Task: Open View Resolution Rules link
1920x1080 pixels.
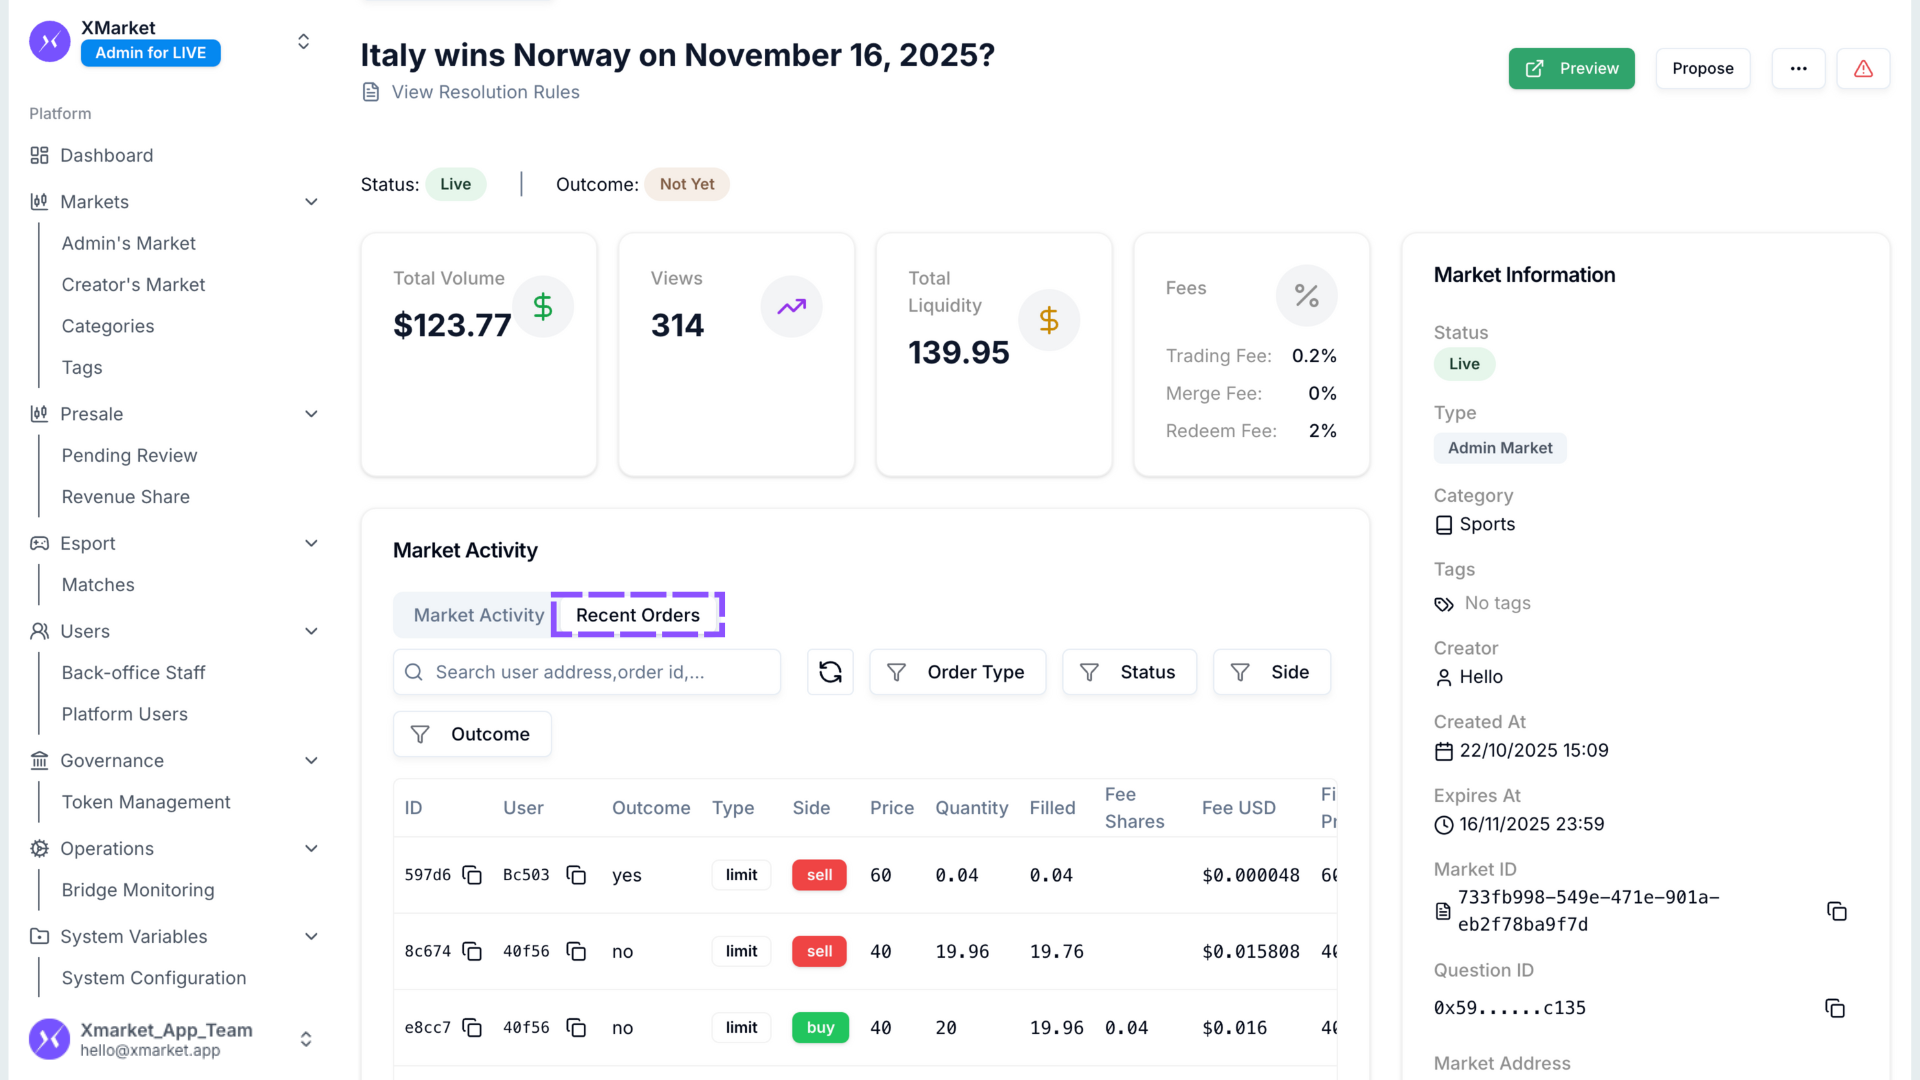Action: pos(485,92)
